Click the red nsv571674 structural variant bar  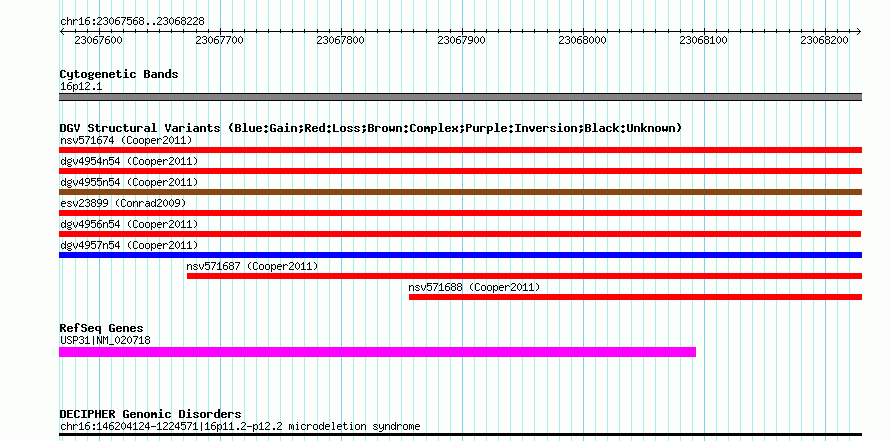coord(460,150)
